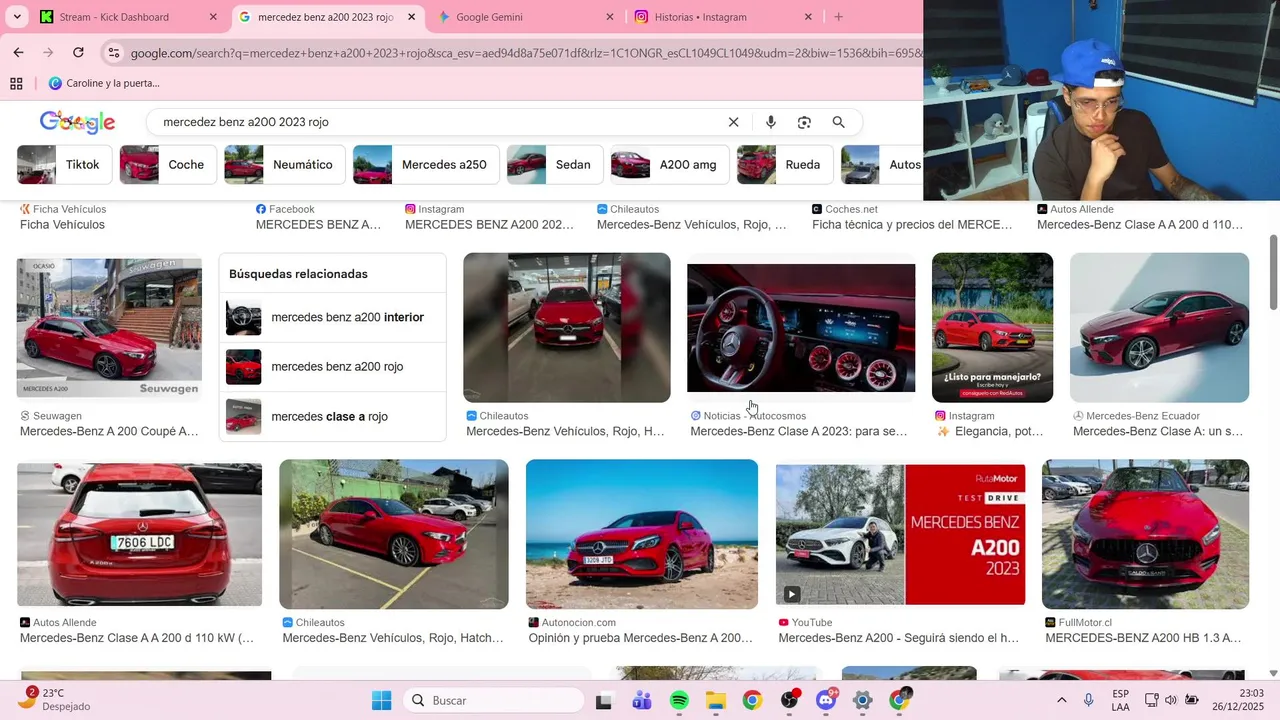Click the magnifying glass search button

(x=839, y=122)
